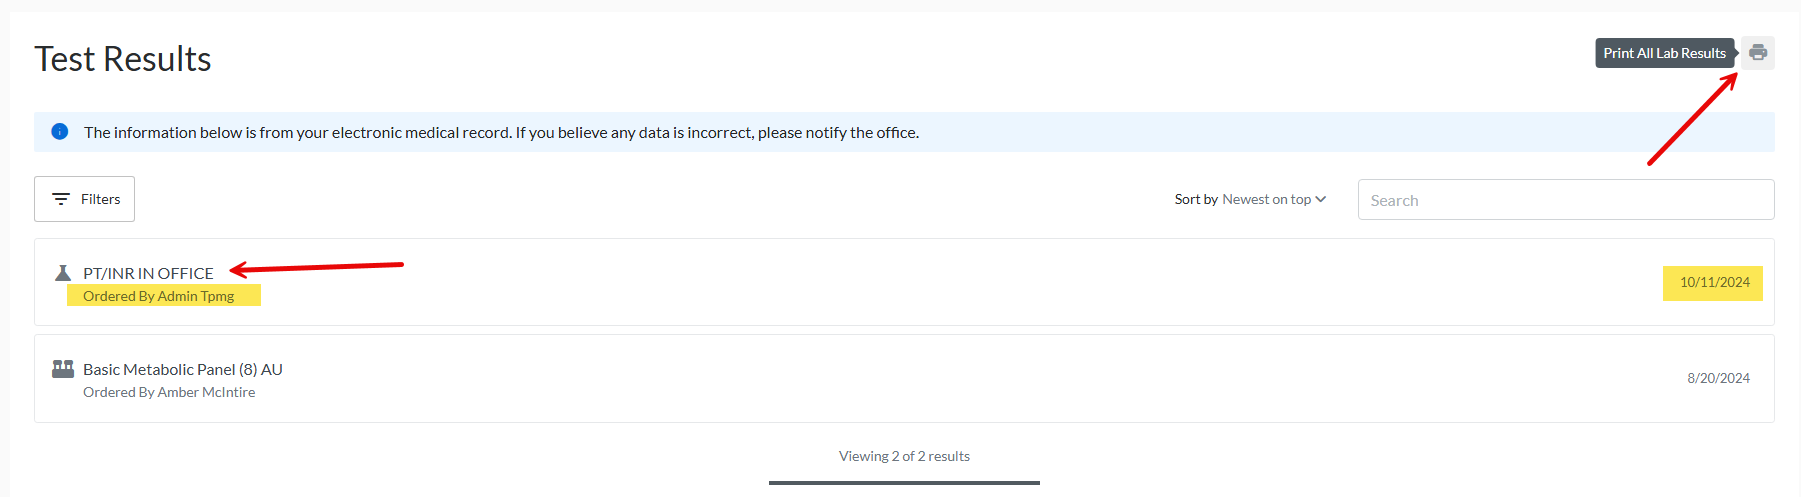1801x497 pixels.
Task: Click the printer icon for lab results
Action: (1757, 53)
